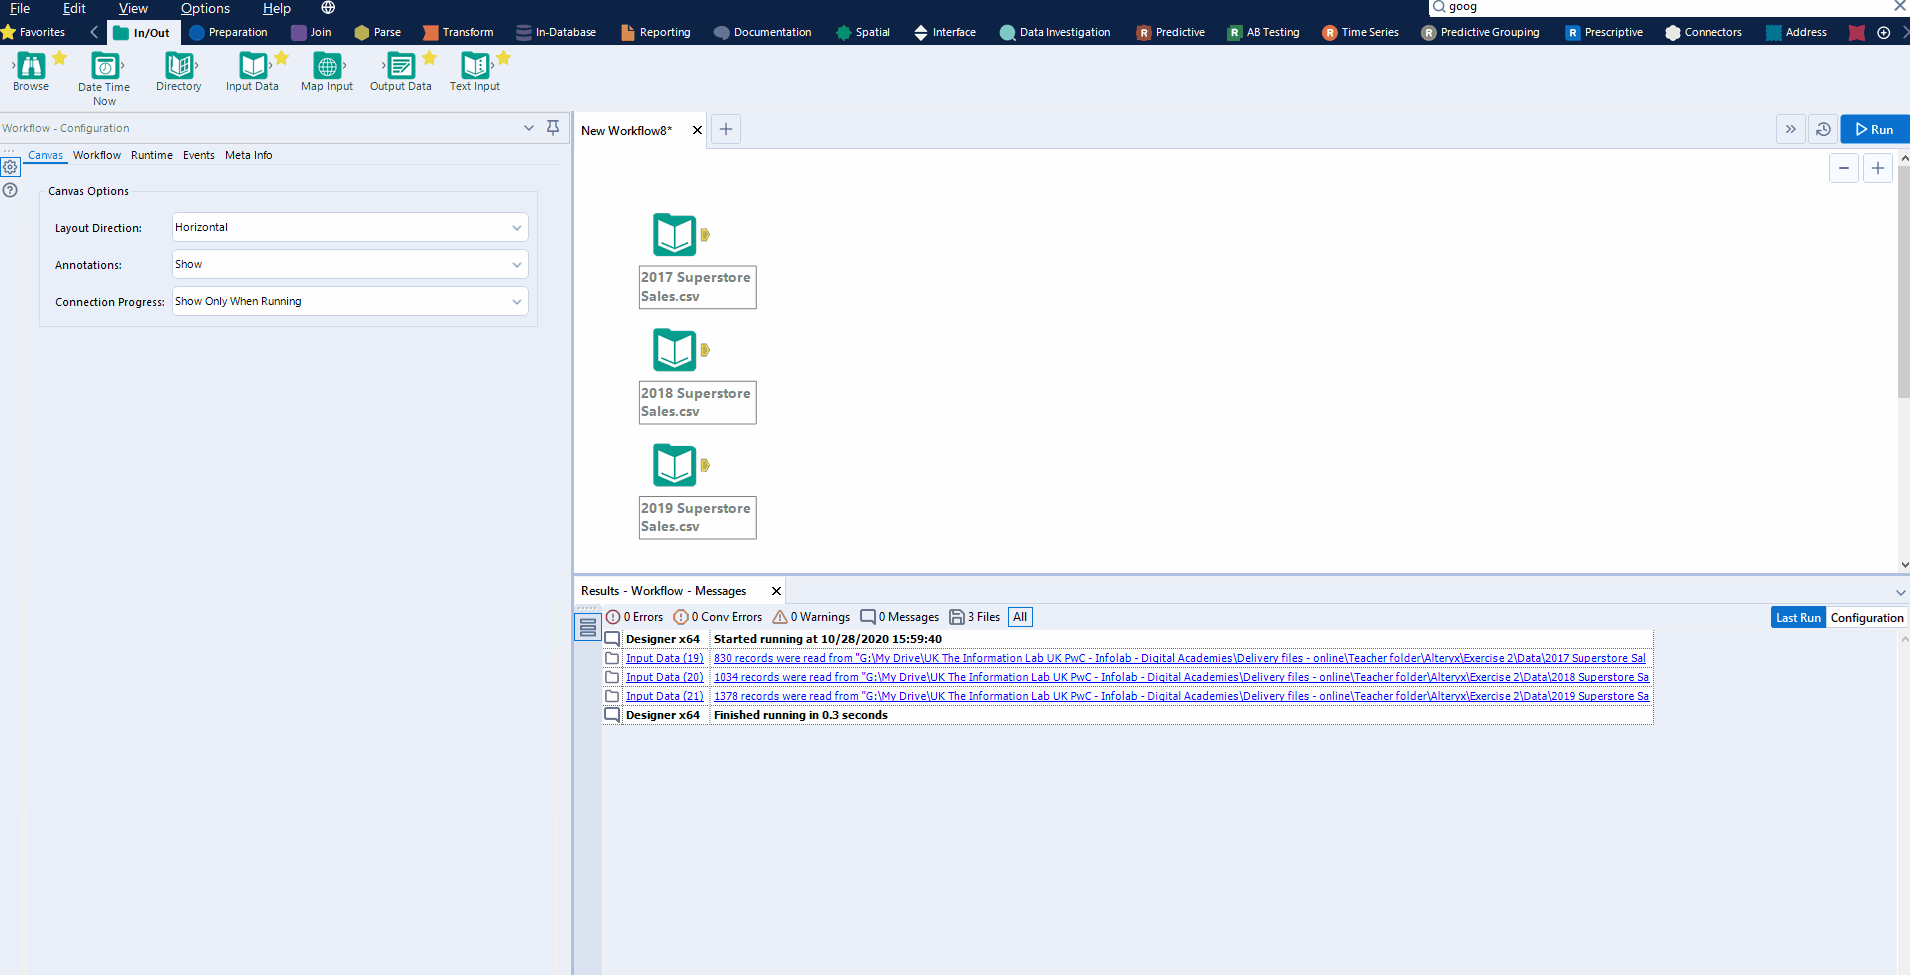Open the Input Data (20) link
This screenshot has height=975, width=1910.
(x=665, y=677)
